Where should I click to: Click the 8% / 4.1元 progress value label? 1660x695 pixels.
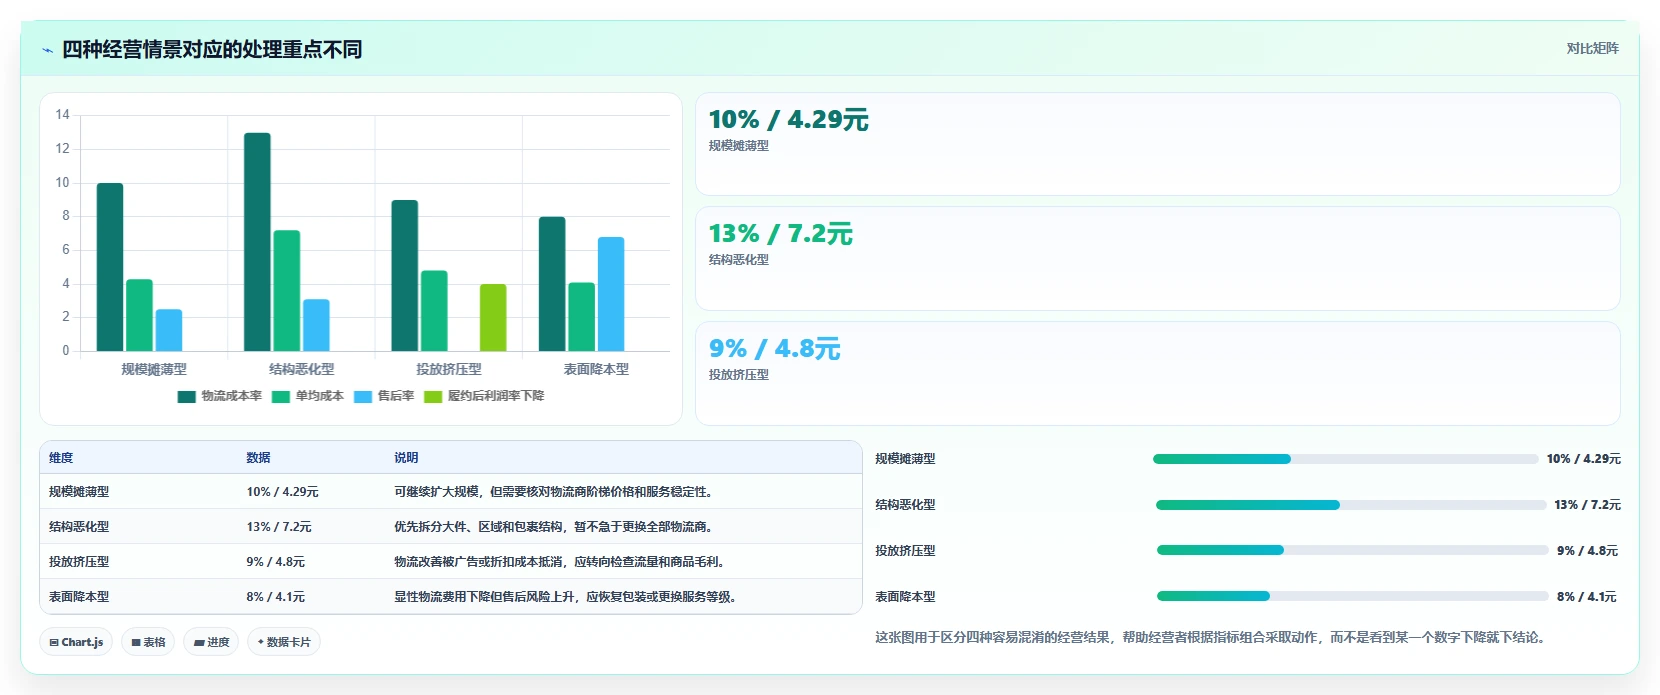(x=1587, y=597)
